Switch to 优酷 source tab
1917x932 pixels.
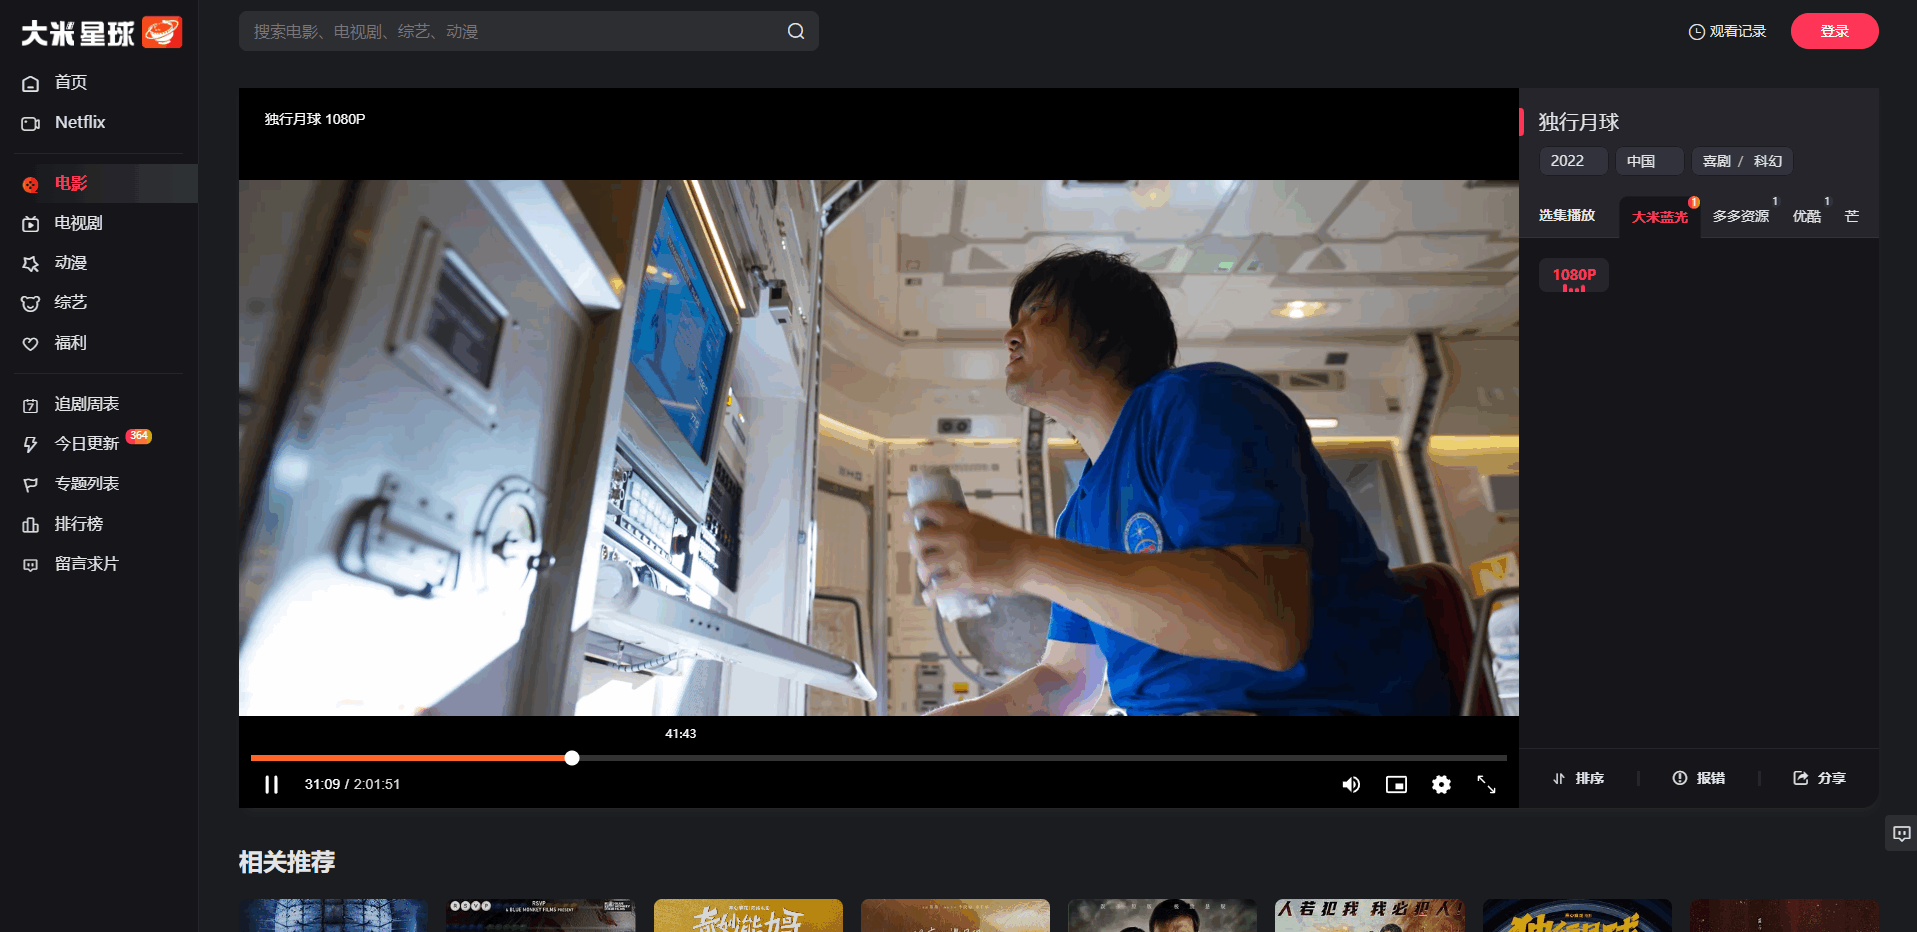point(1806,216)
